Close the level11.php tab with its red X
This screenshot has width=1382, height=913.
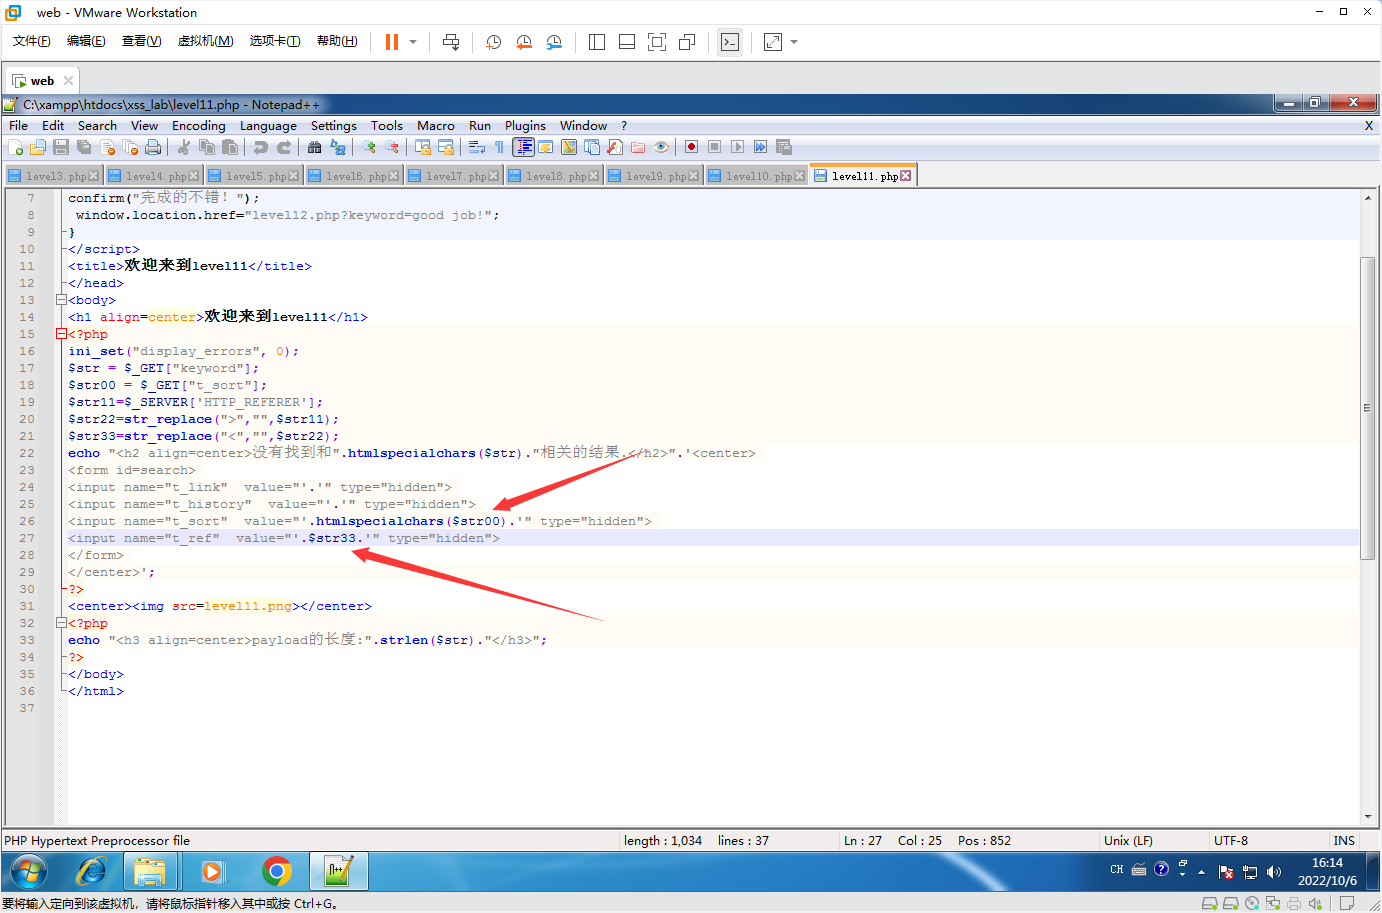906,176
